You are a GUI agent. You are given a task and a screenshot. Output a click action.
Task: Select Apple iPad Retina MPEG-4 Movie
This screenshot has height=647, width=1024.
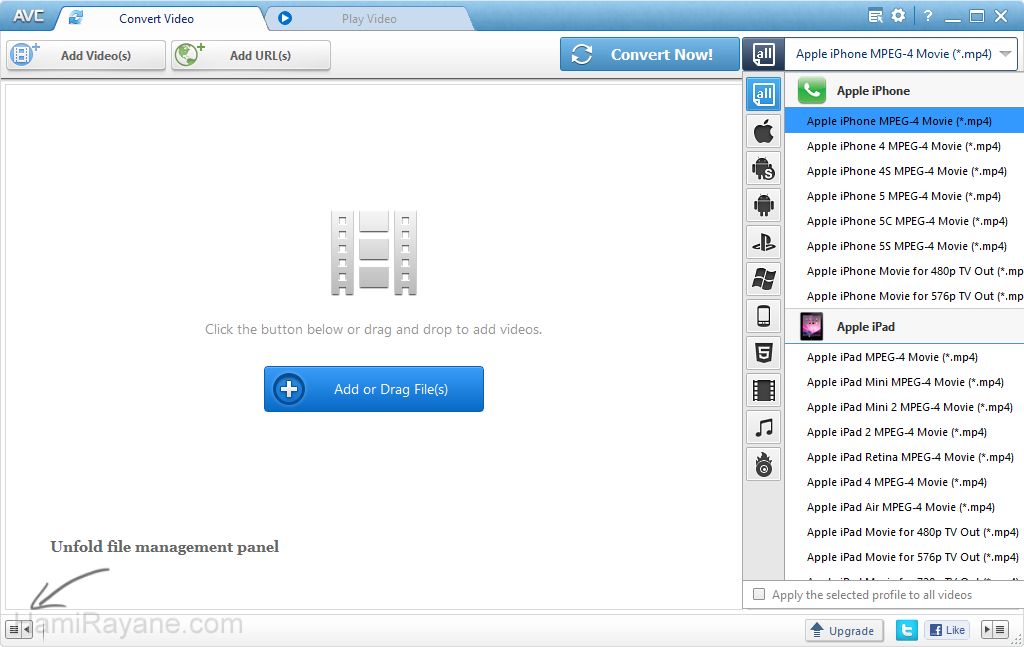(x=904, y=457)
